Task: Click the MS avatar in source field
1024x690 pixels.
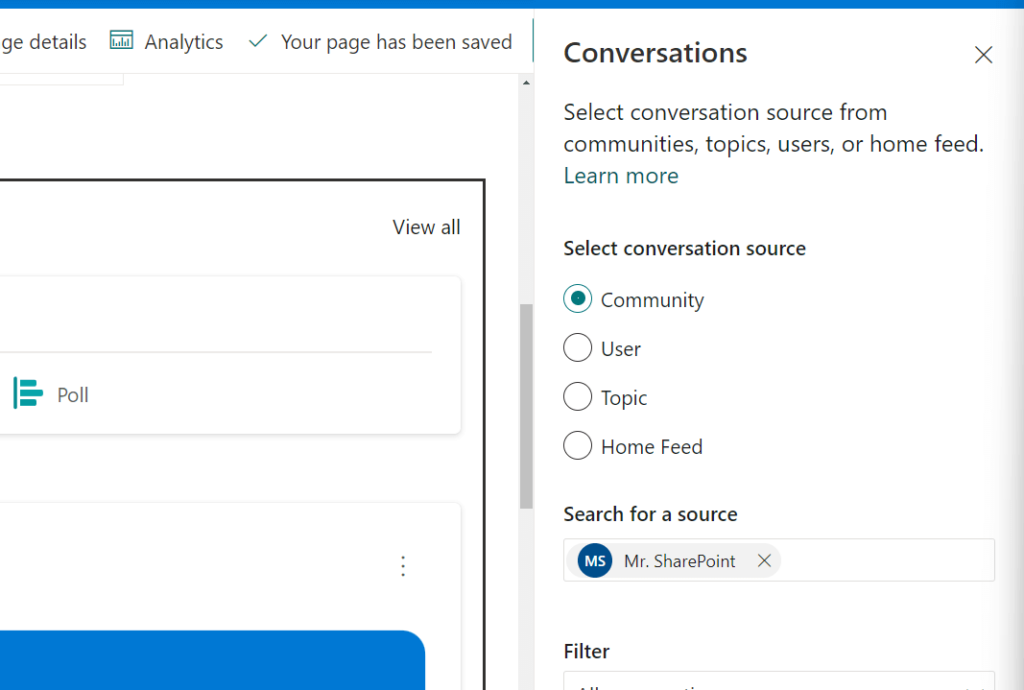Action: coord(594,561)
